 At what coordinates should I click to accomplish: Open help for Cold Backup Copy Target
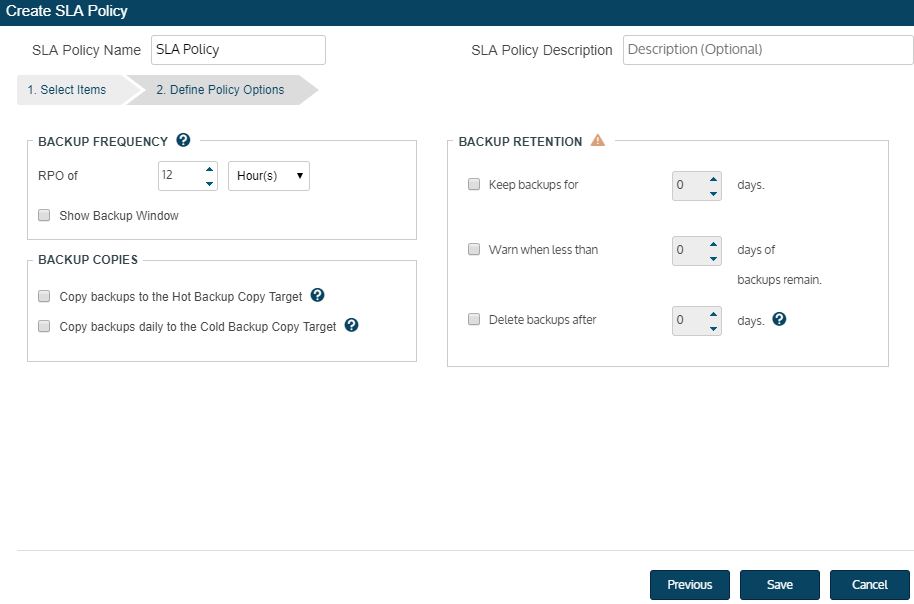[x=351, y=325]
